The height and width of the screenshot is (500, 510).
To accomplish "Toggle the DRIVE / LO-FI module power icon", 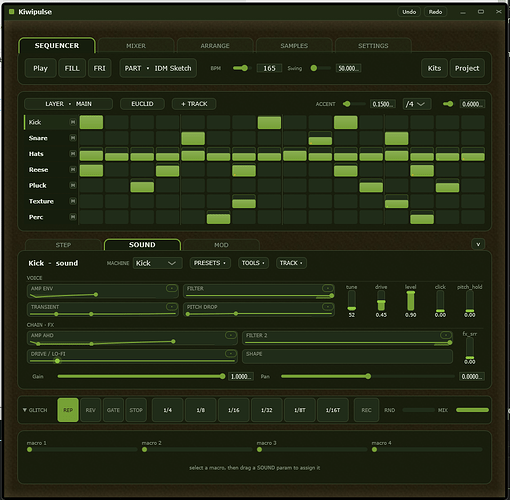I will tap(230, 353).
